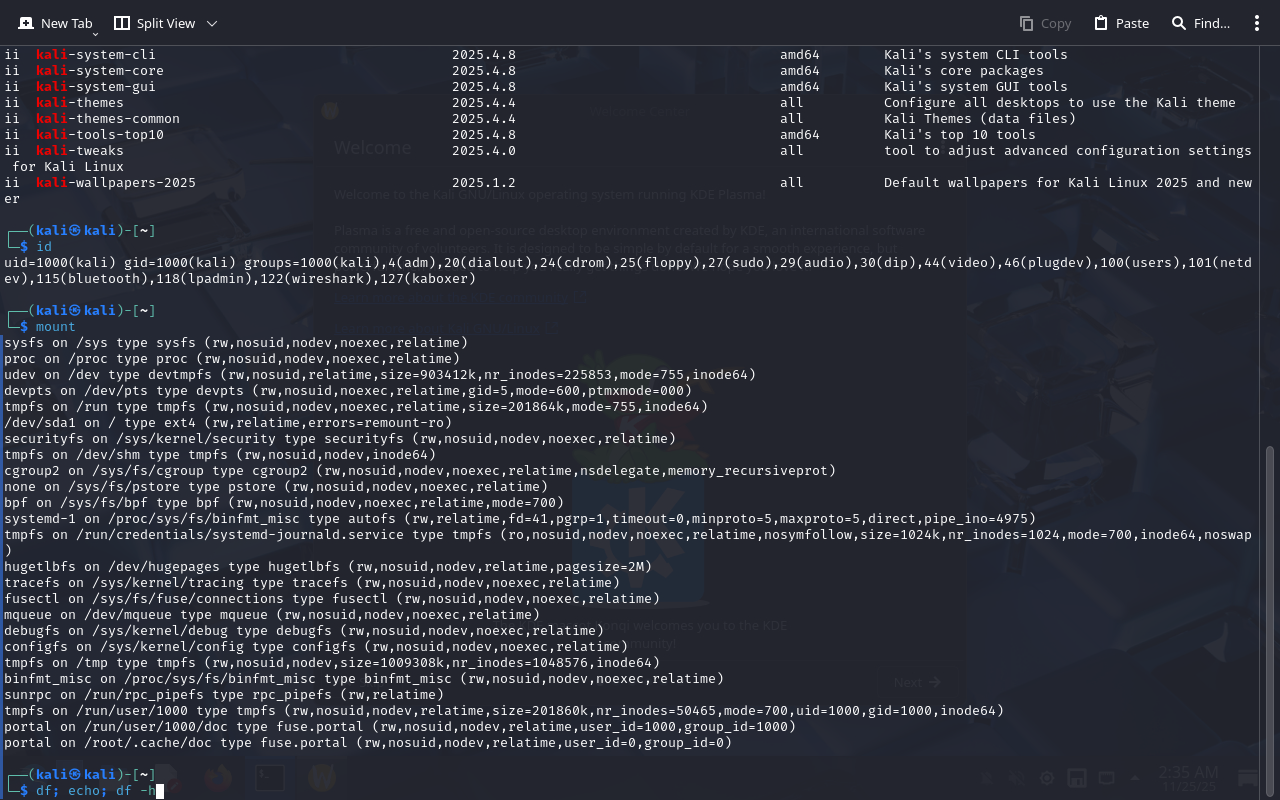Screen dimensions: 1280x800
Task: Open the Find... search label
Action: click(x=1212, y=23)
